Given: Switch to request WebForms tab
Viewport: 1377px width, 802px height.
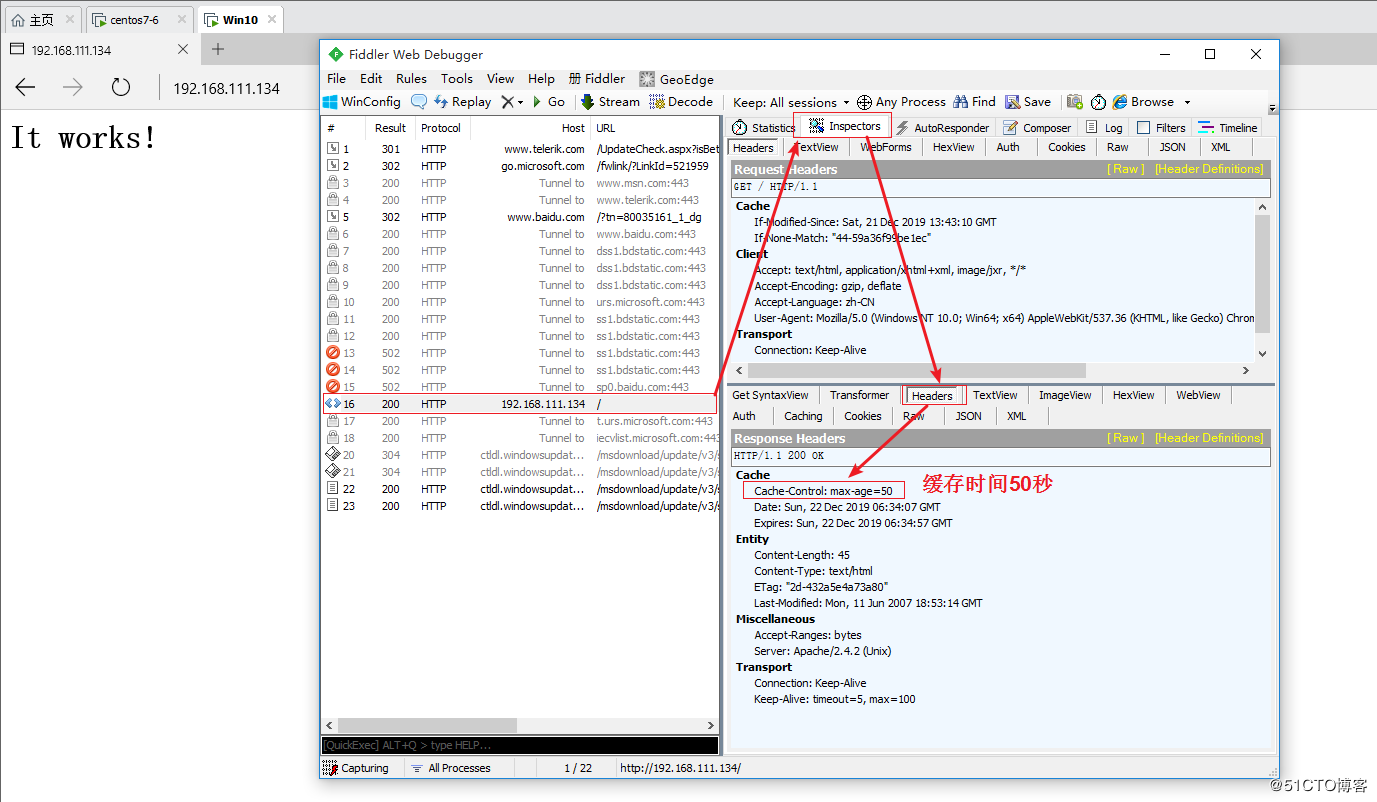Looking at the screenshot, I should tap(886, 147).
